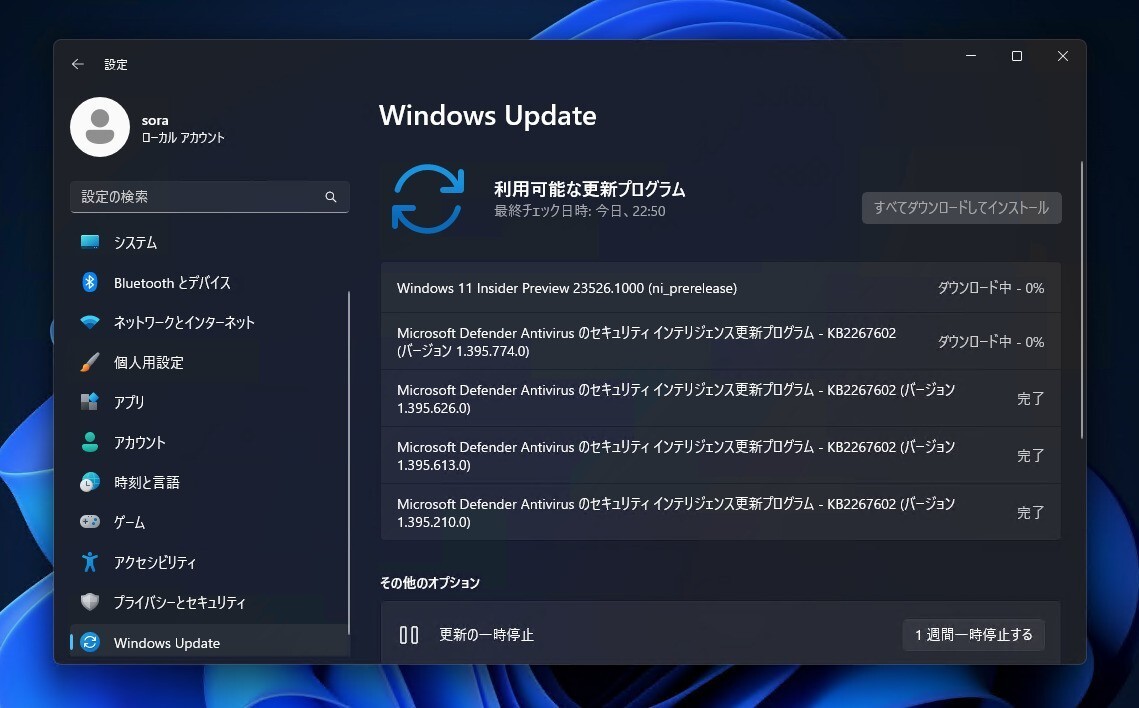
Task: Select the システム sidebar icon
Action: (x=90, y=242)
